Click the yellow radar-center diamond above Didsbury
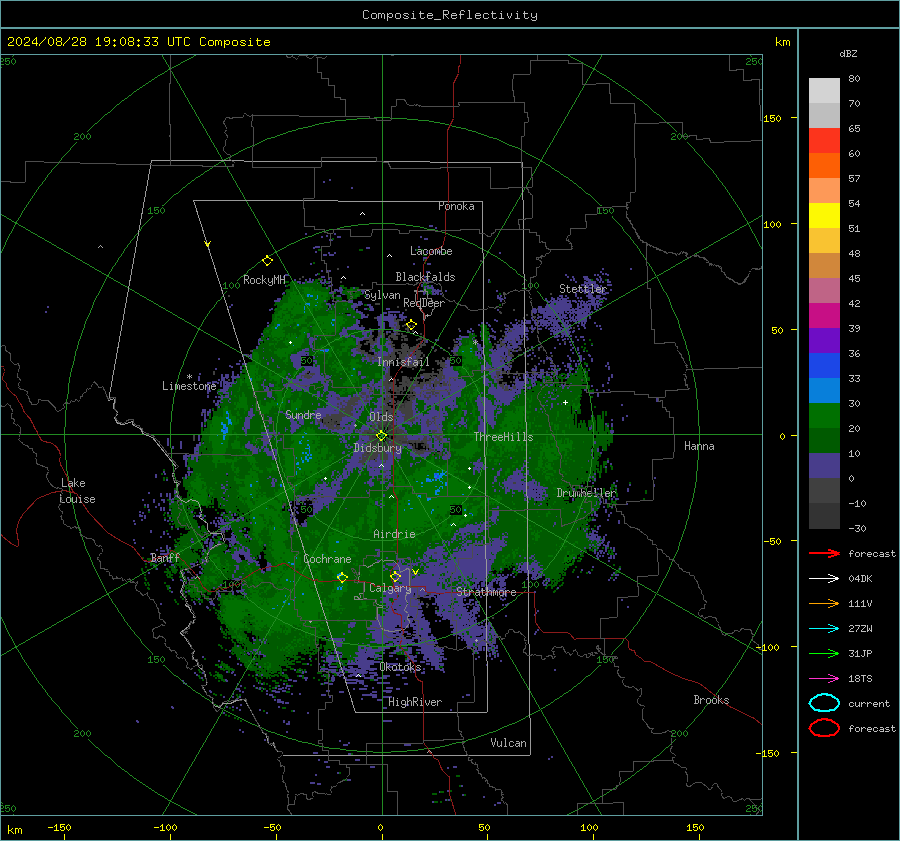 pos(381,436)
